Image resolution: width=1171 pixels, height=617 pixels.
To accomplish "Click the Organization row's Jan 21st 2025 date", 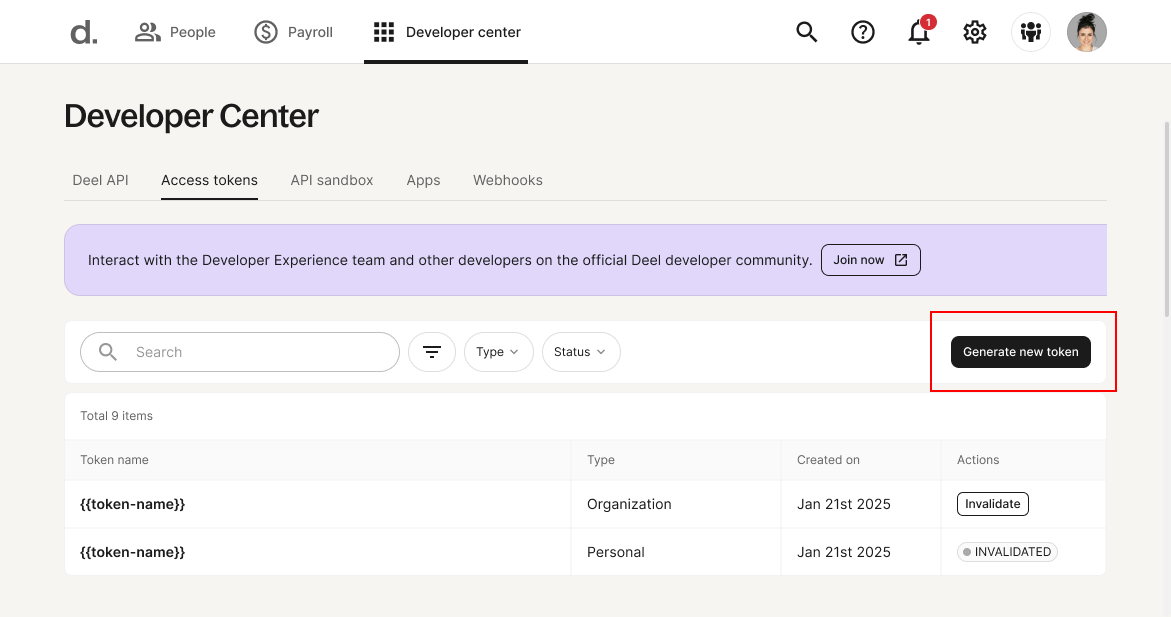I will point(843,504).
